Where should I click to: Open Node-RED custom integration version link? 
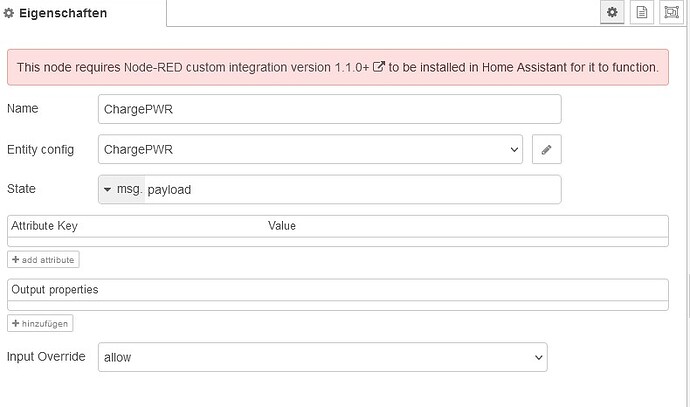246,67
